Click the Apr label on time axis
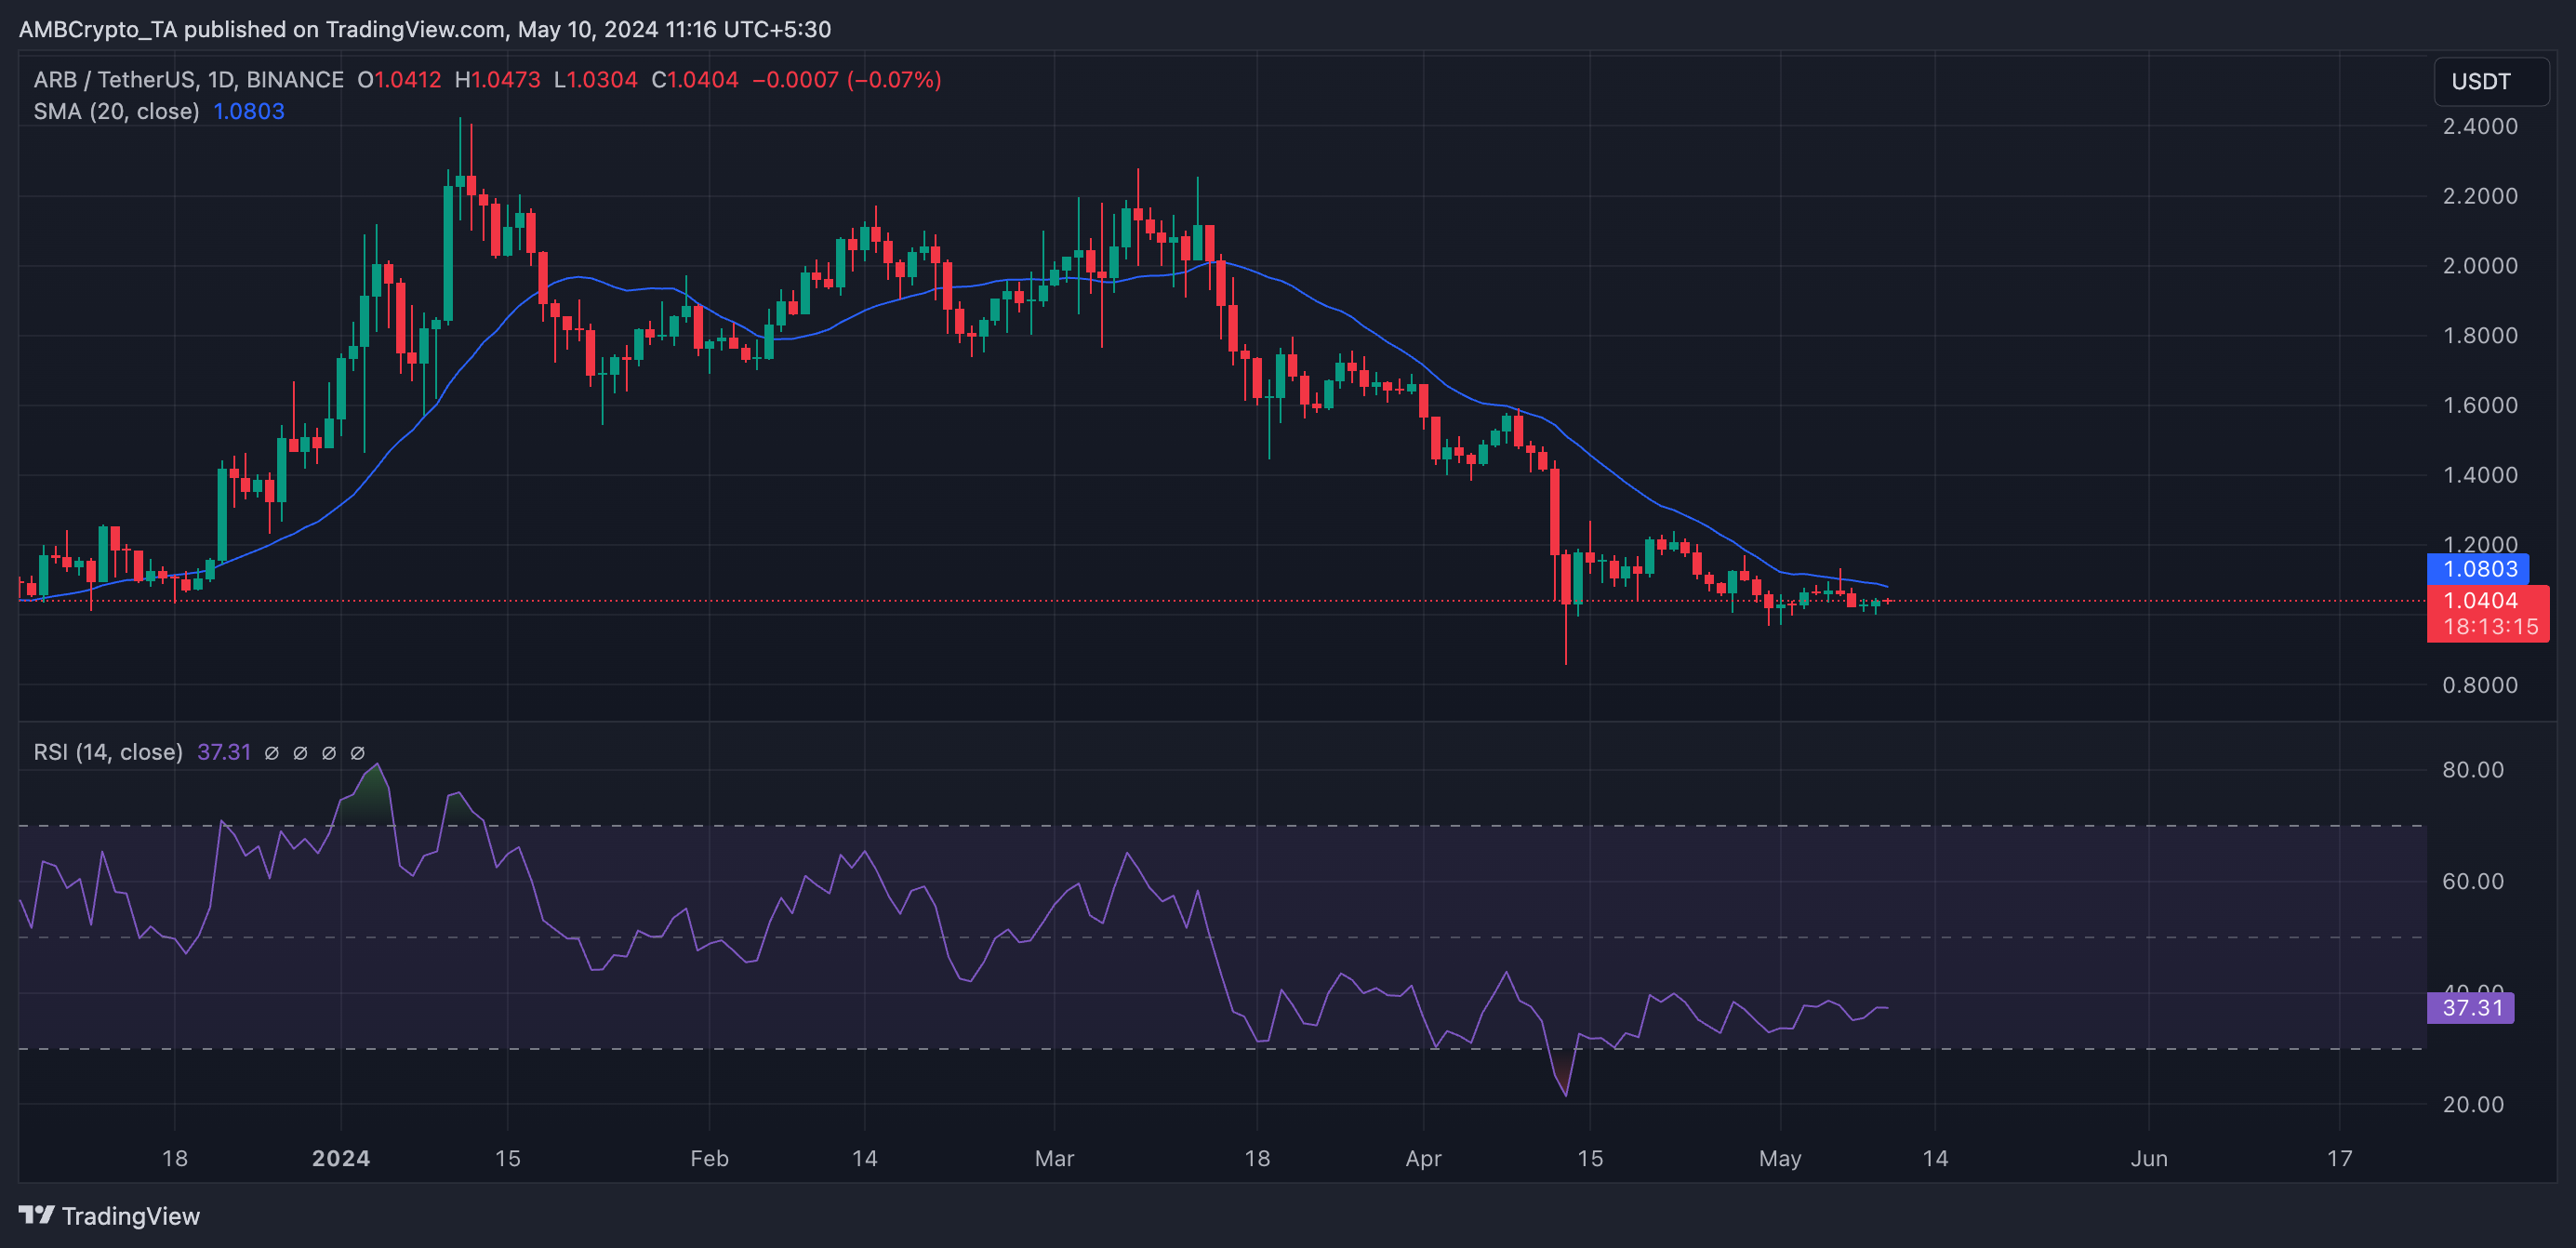2576x1248 pixels. click(x=1423, y=1159)
